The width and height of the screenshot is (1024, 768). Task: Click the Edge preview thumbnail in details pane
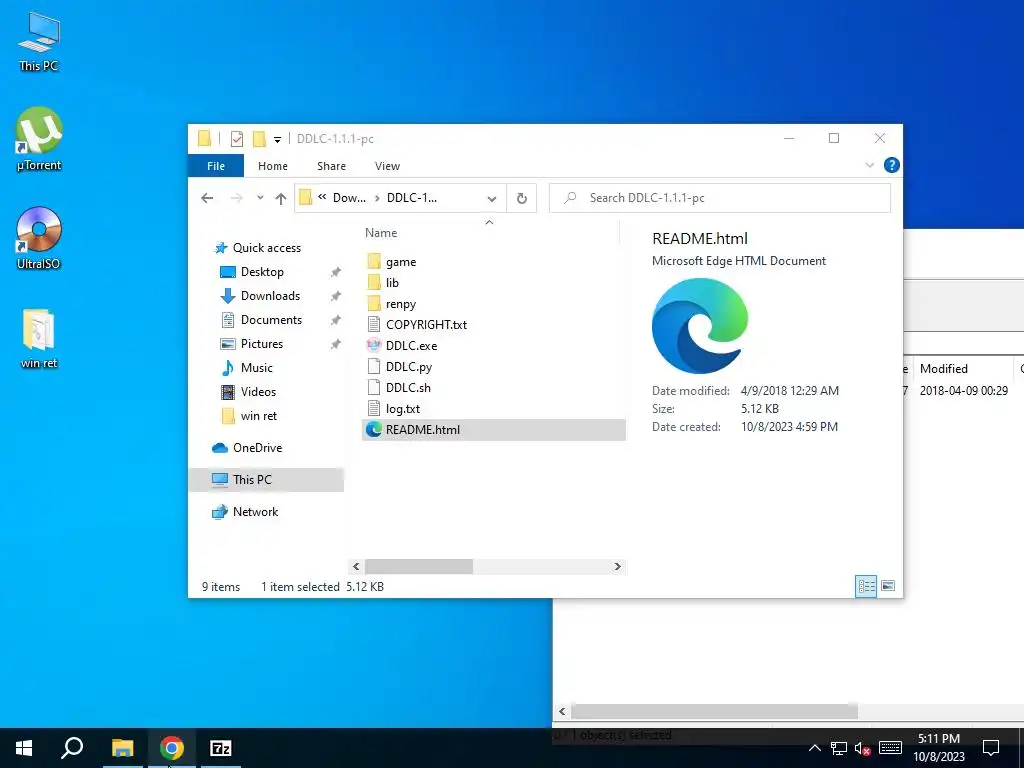point(699,325)
